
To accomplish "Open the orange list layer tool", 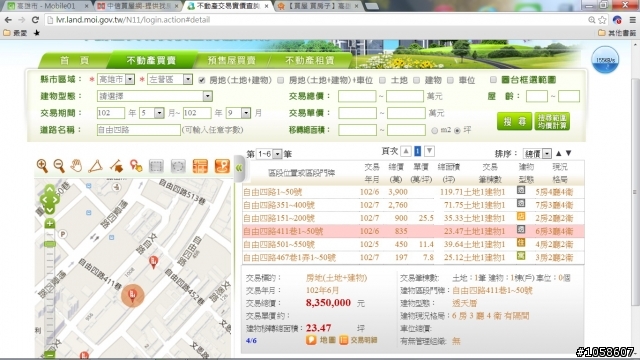I will tap(200, 166).
